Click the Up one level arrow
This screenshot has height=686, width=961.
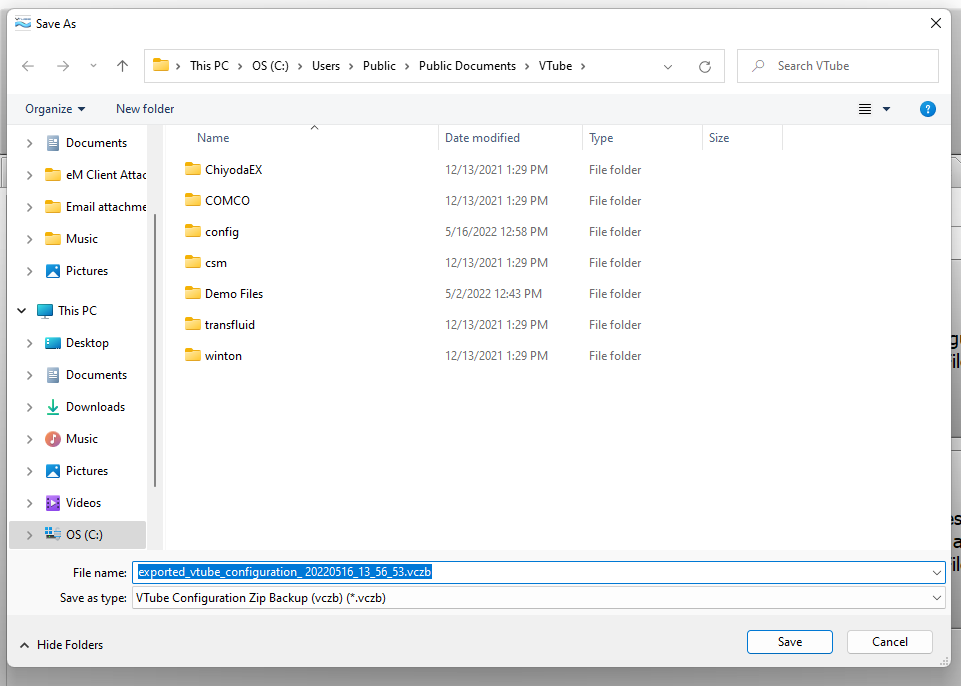click(x=122, y=66)
